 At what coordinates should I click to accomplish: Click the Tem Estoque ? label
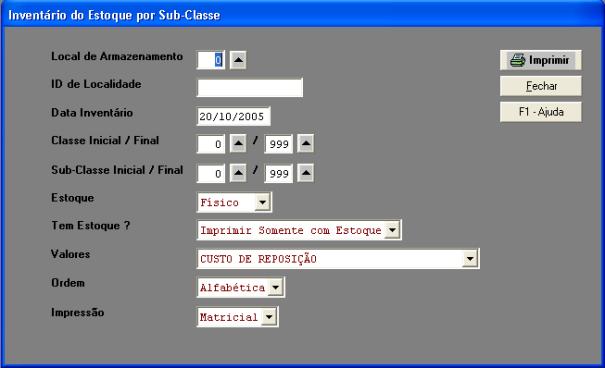tap(91, 225)
